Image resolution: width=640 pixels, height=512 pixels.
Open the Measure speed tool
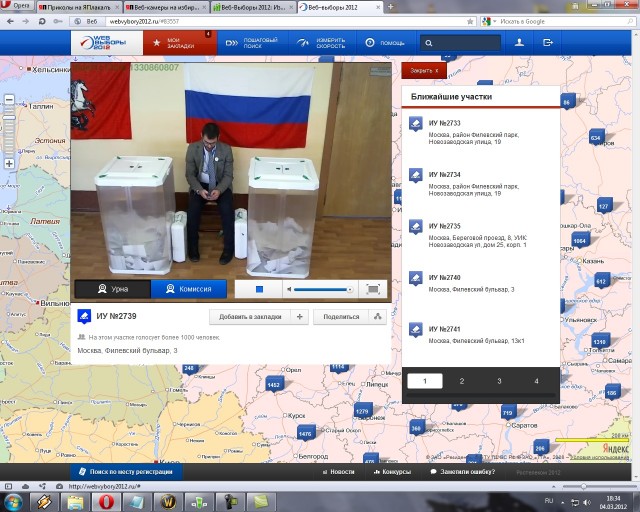point(322,43)
